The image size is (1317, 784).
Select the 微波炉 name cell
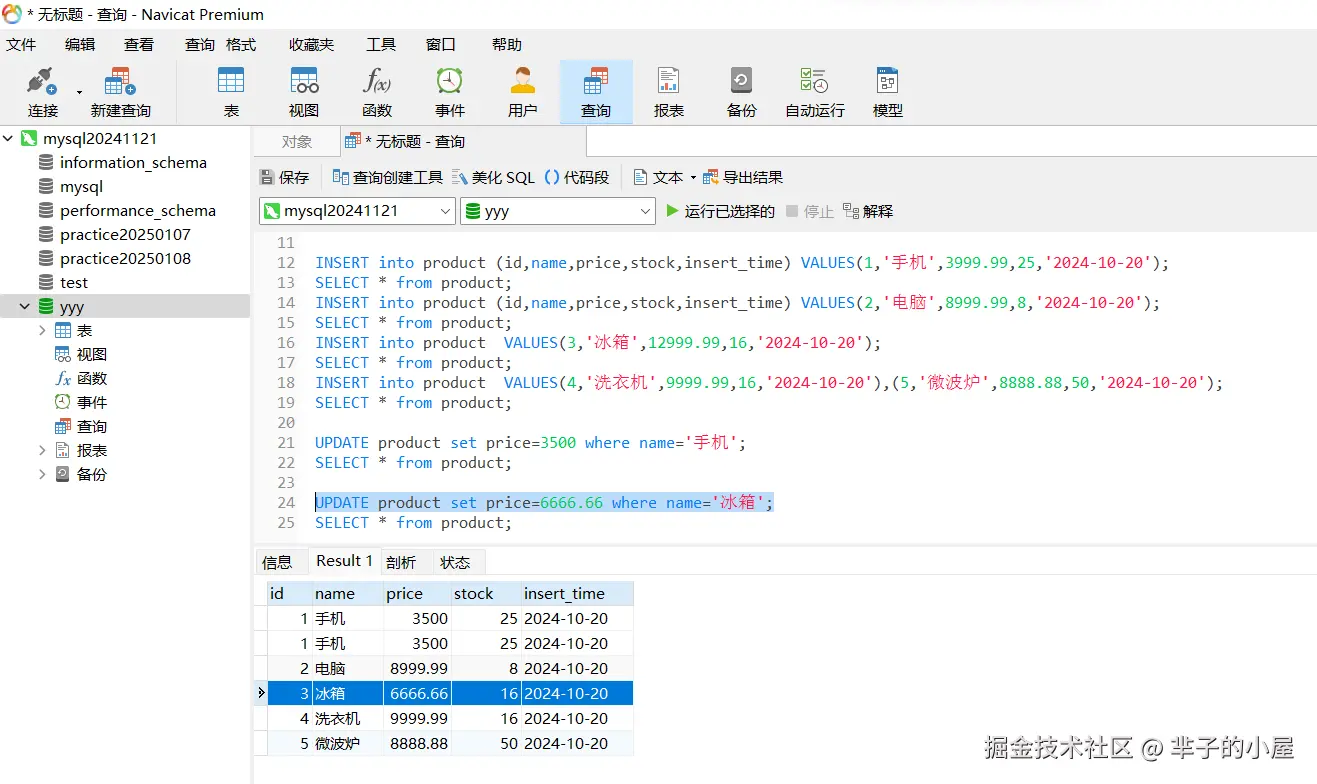tap(347, 743)
